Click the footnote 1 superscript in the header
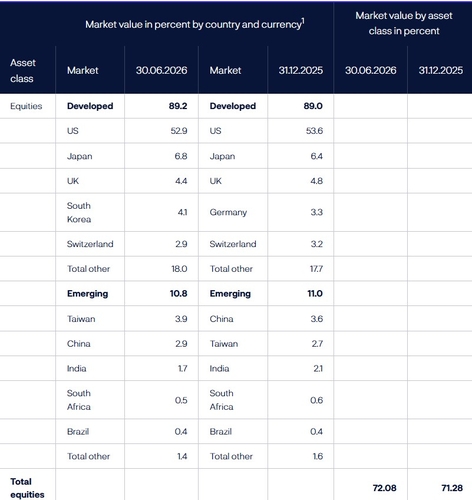 (x=303, y=21)
